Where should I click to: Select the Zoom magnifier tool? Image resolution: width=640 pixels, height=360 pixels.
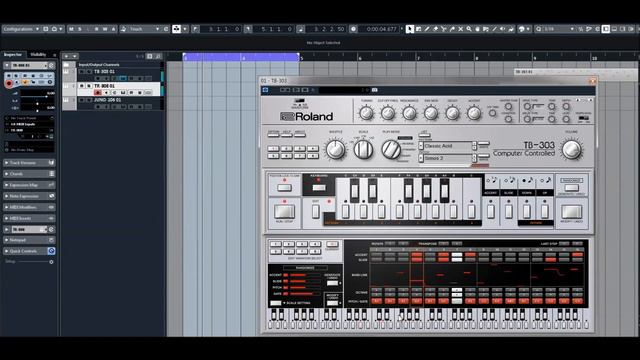(469, 29)
